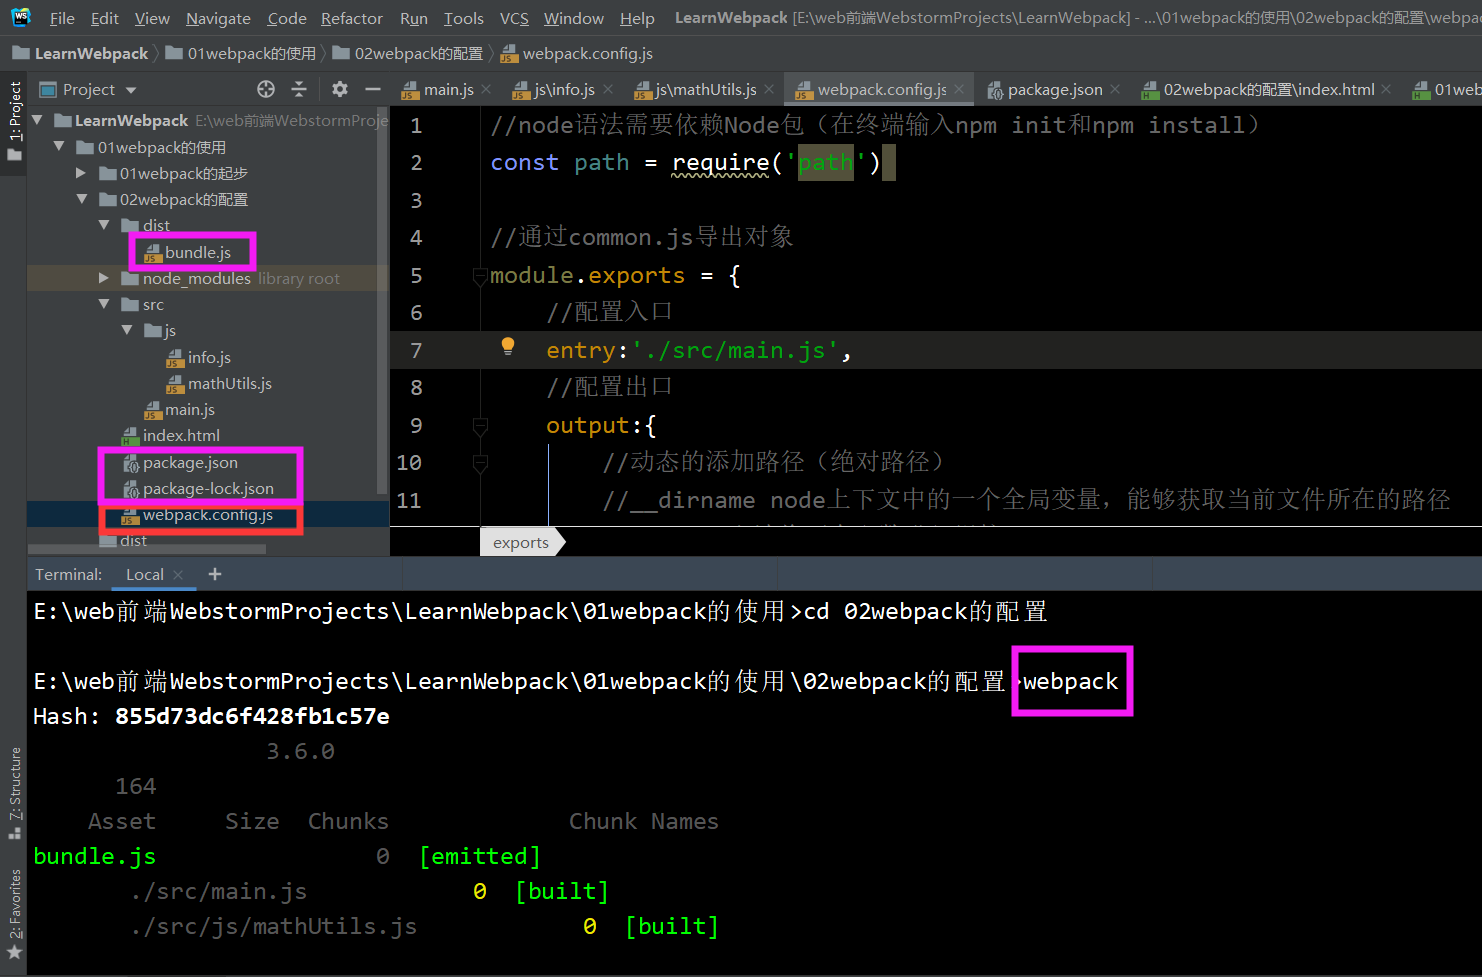
Task: Click the fold marker beside module.exports
Action: pos(480,276)
